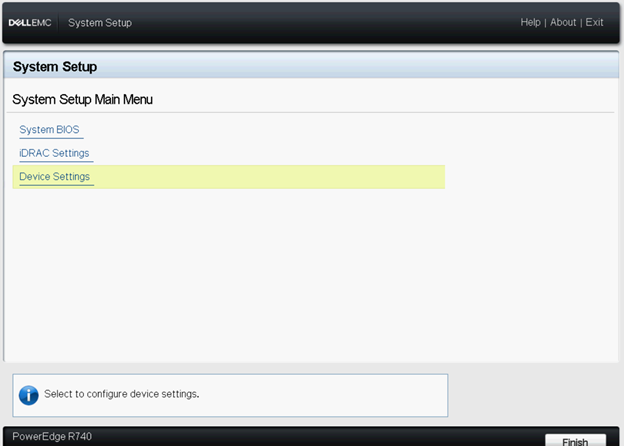This screenshot has height=446, width=624.
Task: Exit System Setup via Exit link
Action: (x=594, y=22)
